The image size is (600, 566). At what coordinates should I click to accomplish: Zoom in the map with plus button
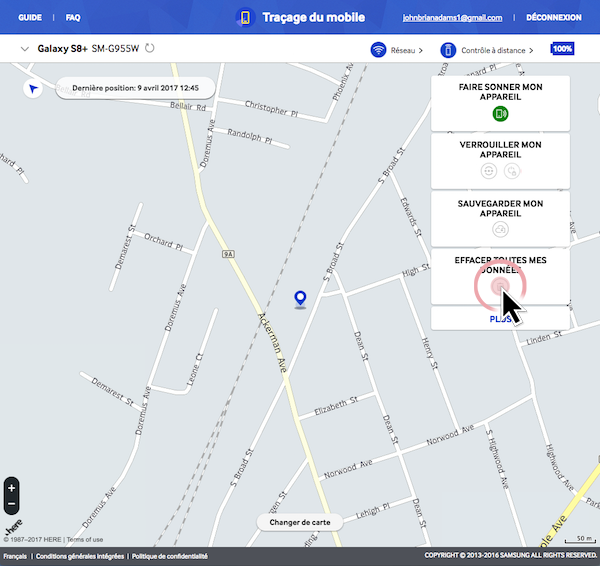click(x=11, y=488)
